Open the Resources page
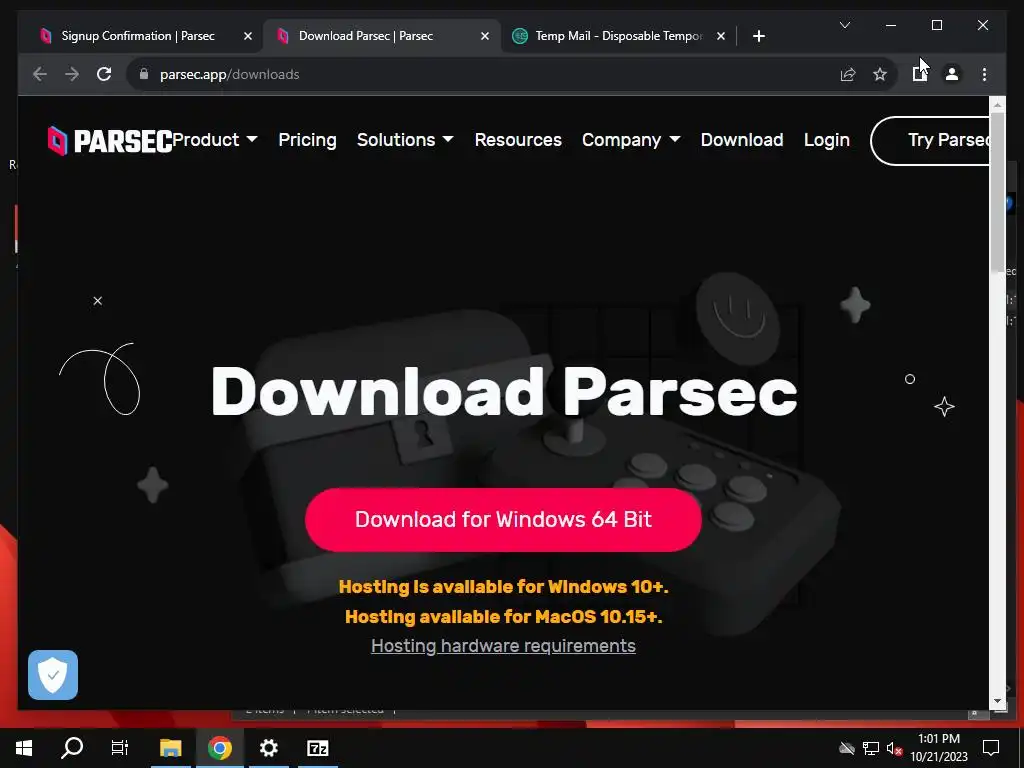Viewport: 1024px width, 768px height. coord(518,140)
